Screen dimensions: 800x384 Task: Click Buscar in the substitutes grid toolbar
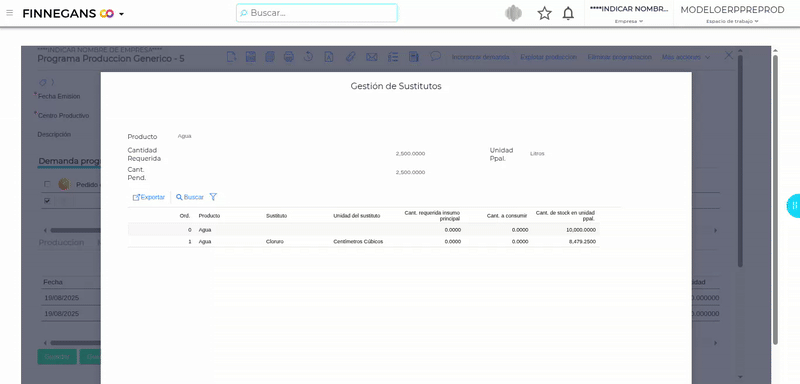[x=190, y=197]
